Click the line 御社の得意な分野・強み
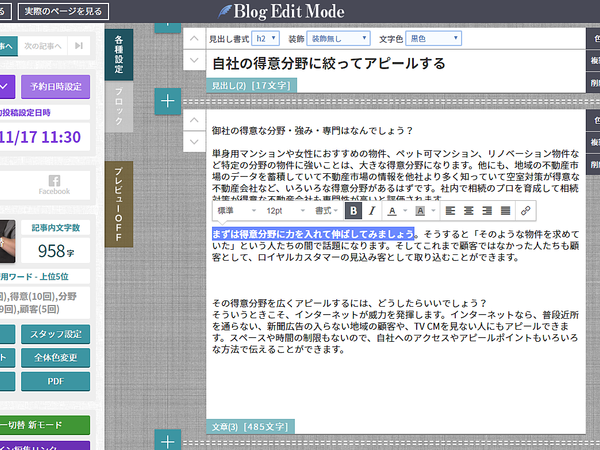This screenshot has width=600, height=450. [312, 131]
